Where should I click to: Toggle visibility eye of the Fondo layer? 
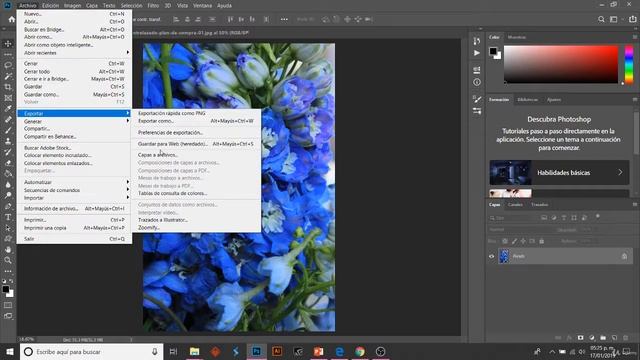coord(491,256)
